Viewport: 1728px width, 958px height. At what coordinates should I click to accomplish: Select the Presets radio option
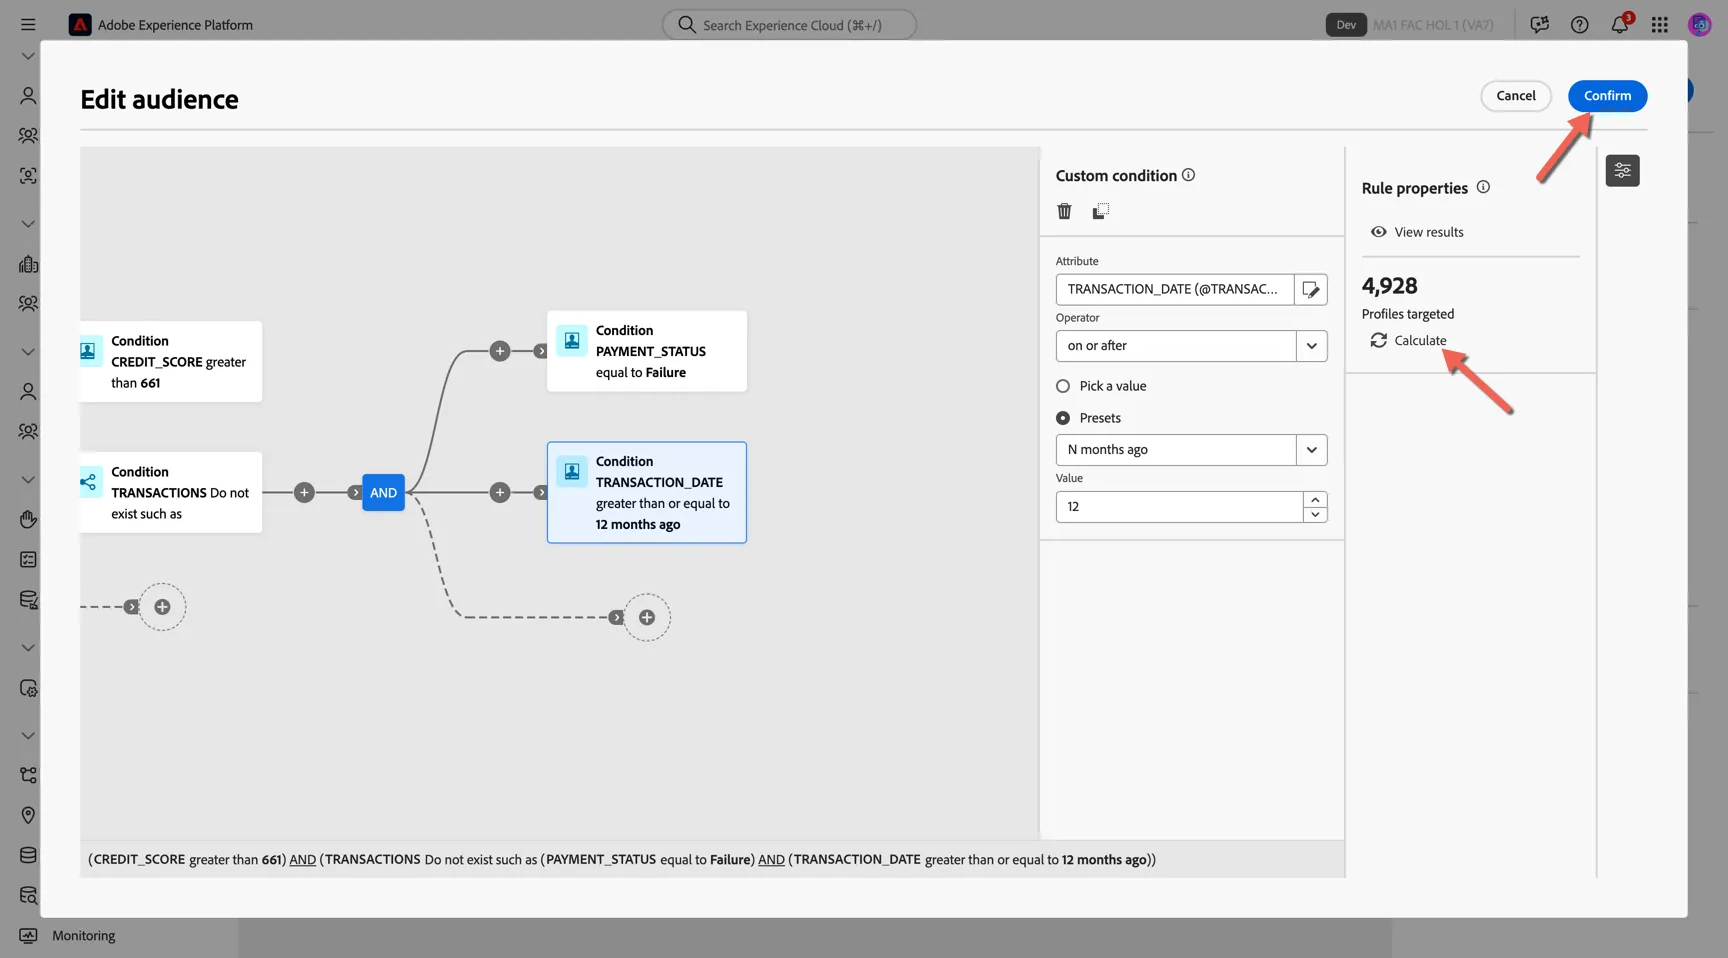click(x=1062, y=418)
